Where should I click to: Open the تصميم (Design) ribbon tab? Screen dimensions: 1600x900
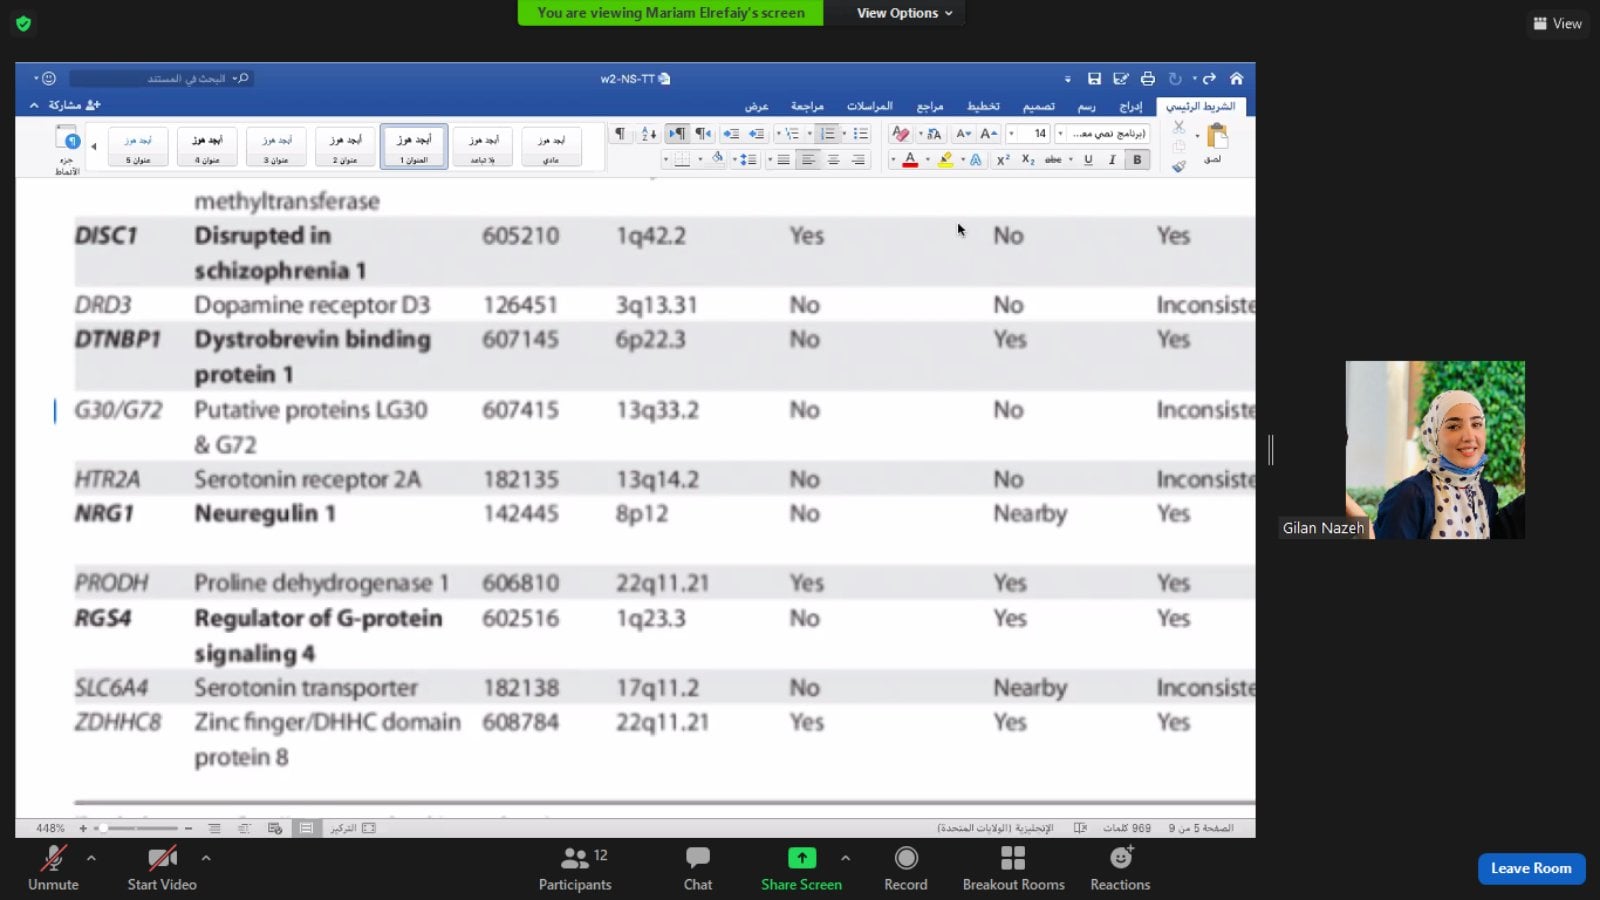coord(1038,106)
